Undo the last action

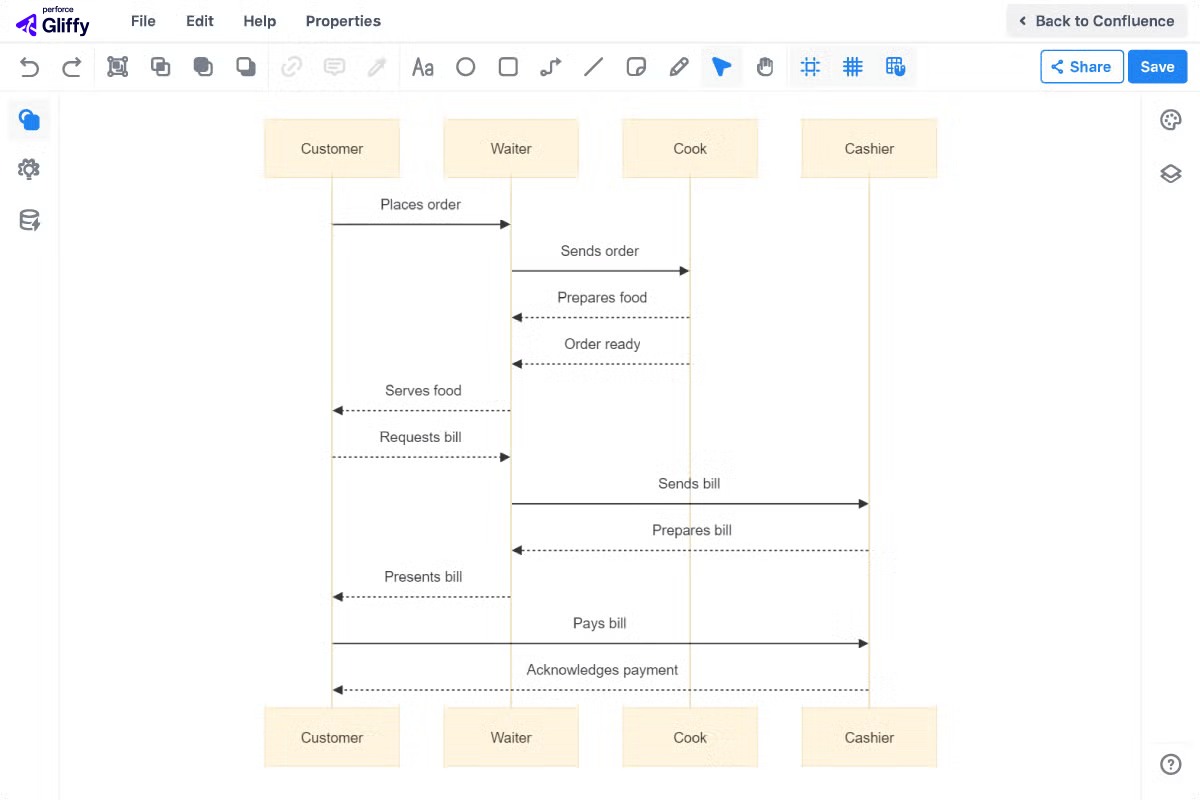30,67
